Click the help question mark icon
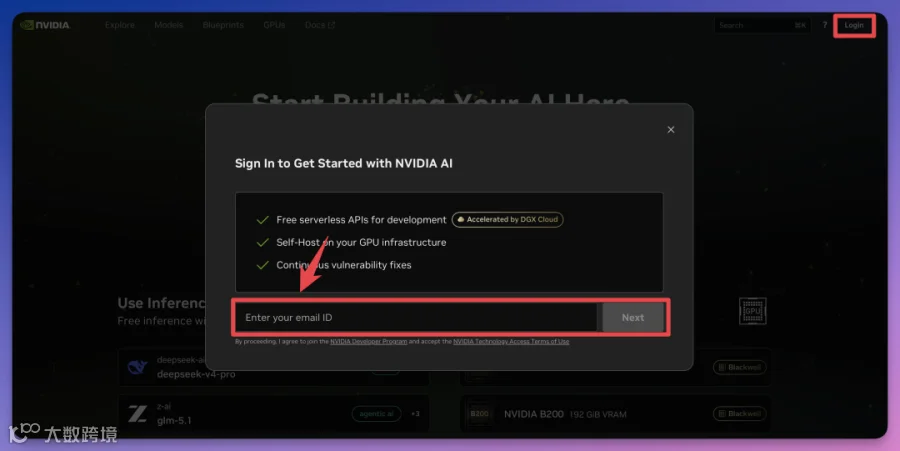 [x=825, y=25]
